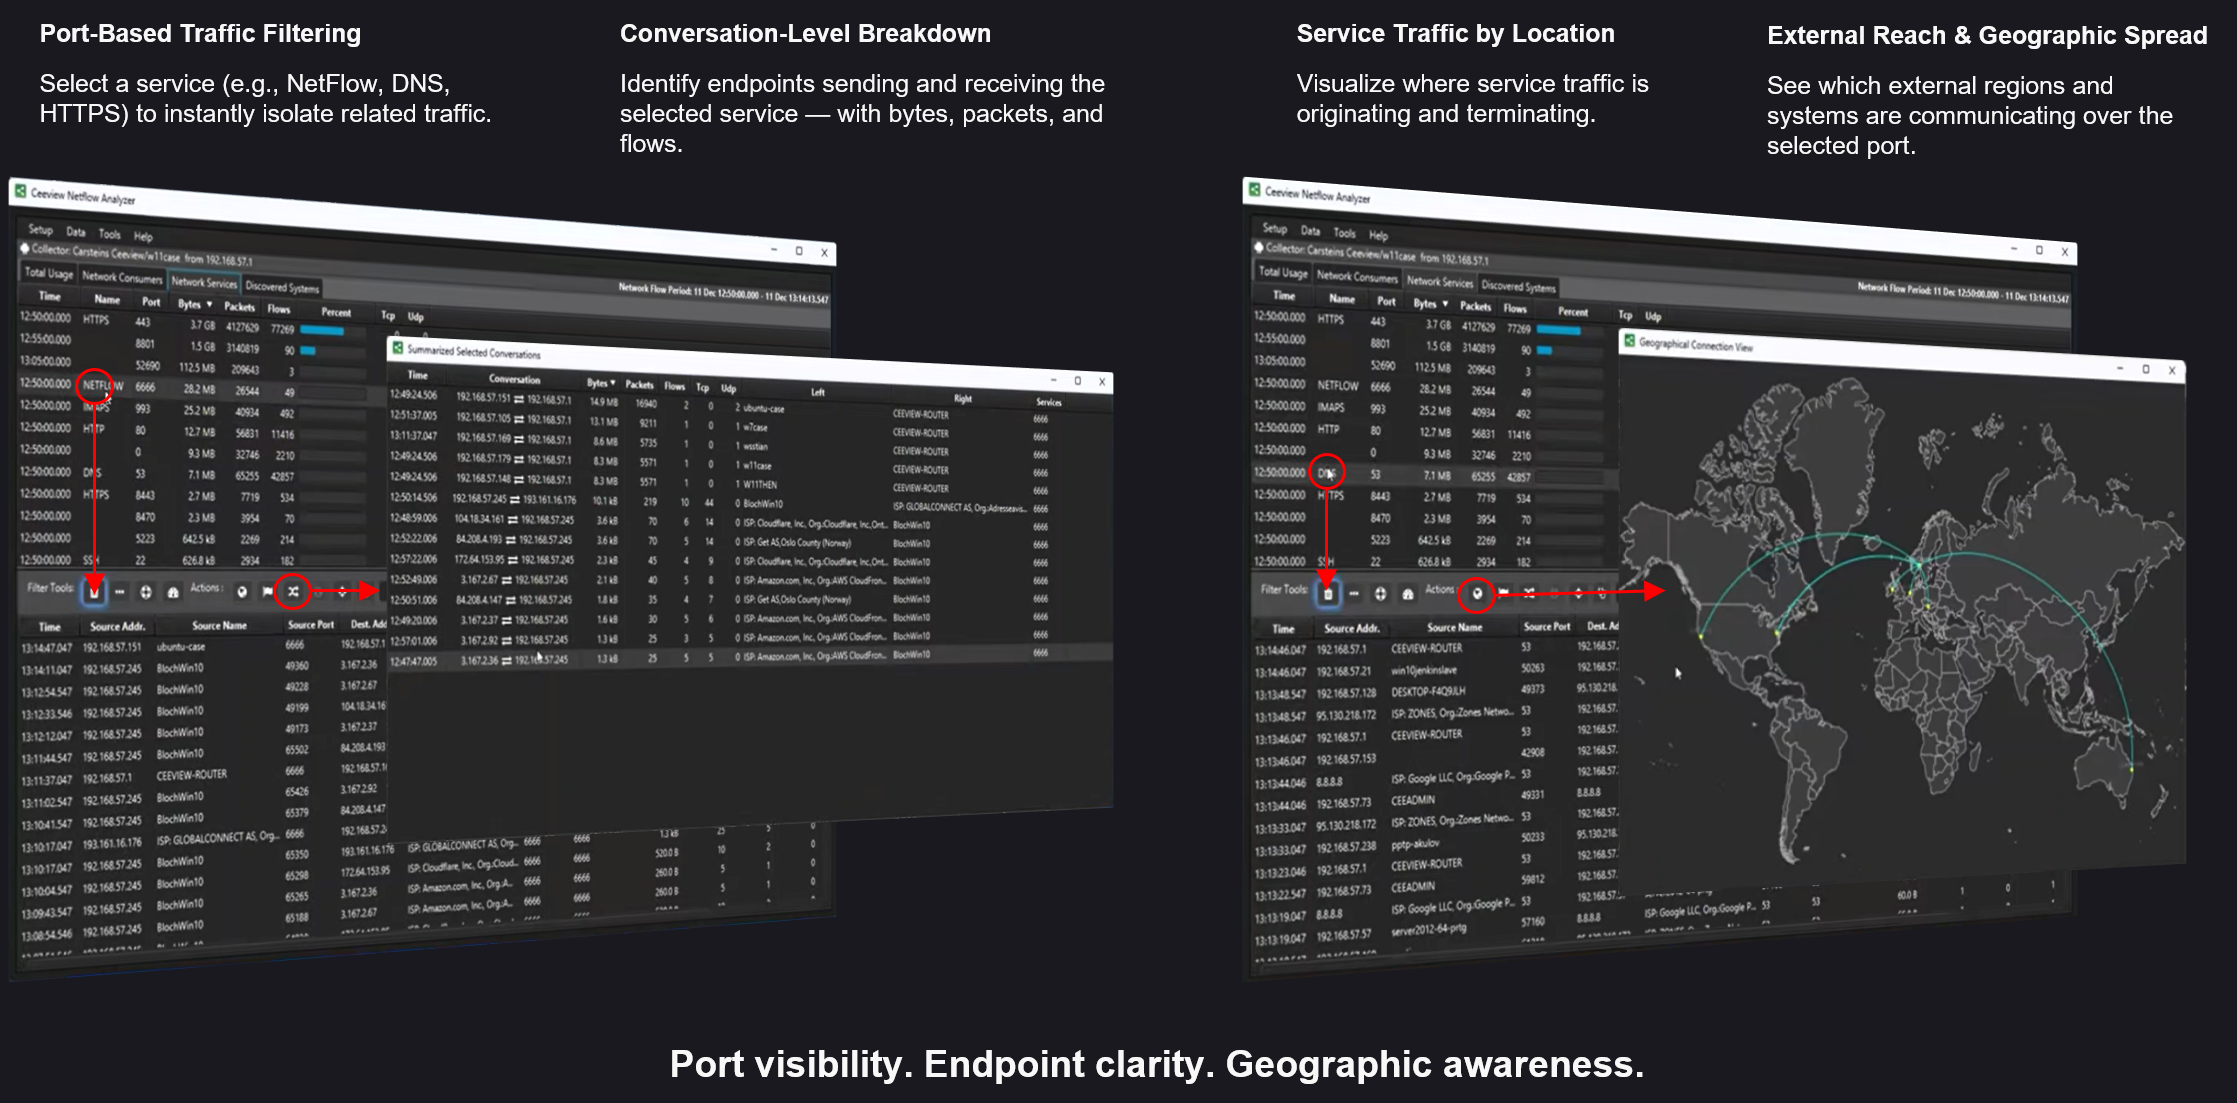Viewport: 2237px width, 1103px height.
Task: Open Discovered Systems tab in the right analyzer
Action: coord(1518,286)
